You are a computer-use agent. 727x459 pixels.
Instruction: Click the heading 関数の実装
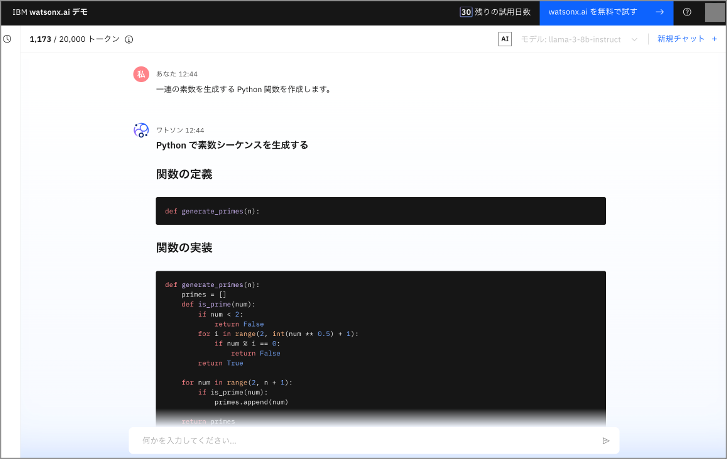pyautogui.click(x=184, y=248)
